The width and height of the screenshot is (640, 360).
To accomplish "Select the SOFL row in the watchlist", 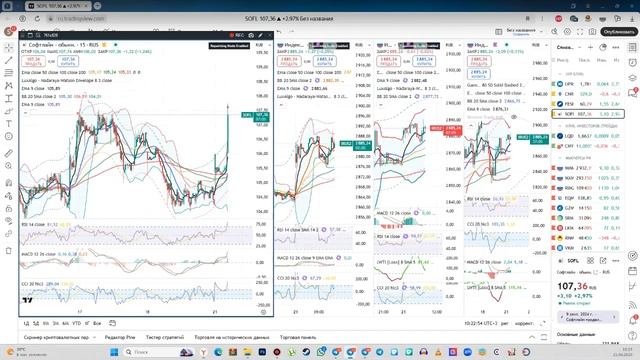I will 588,114.
